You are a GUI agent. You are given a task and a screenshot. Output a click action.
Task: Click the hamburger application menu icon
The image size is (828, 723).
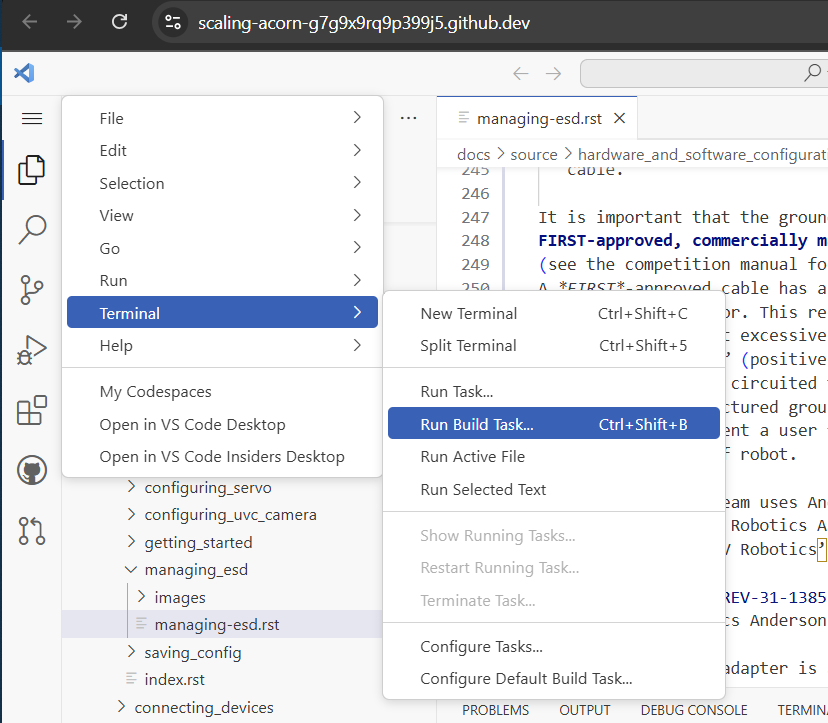pos(31,118)
